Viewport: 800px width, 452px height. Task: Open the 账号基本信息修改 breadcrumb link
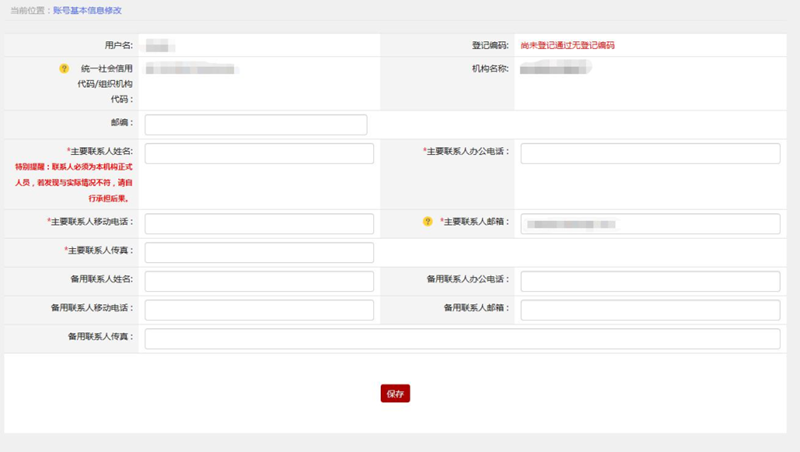[88, 10]
